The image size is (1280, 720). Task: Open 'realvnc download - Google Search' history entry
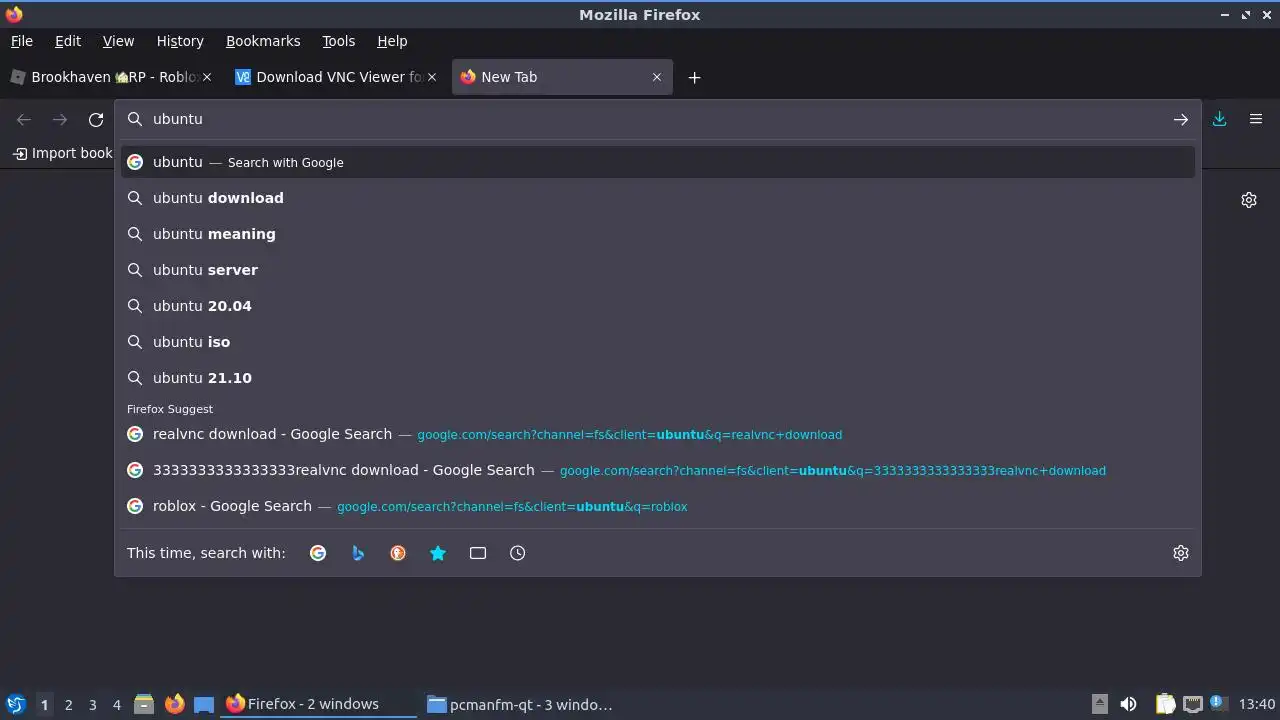pyautogui.click(x=658, y=434)
